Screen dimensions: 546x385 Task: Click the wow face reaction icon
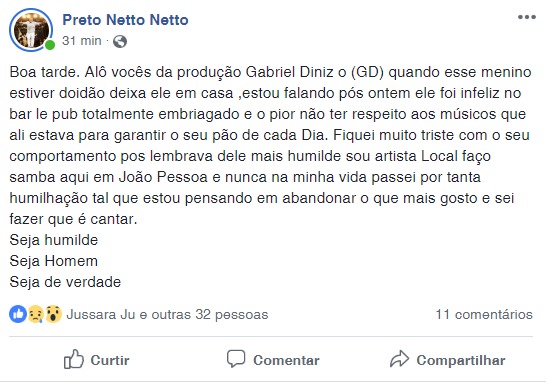(53, 314)
